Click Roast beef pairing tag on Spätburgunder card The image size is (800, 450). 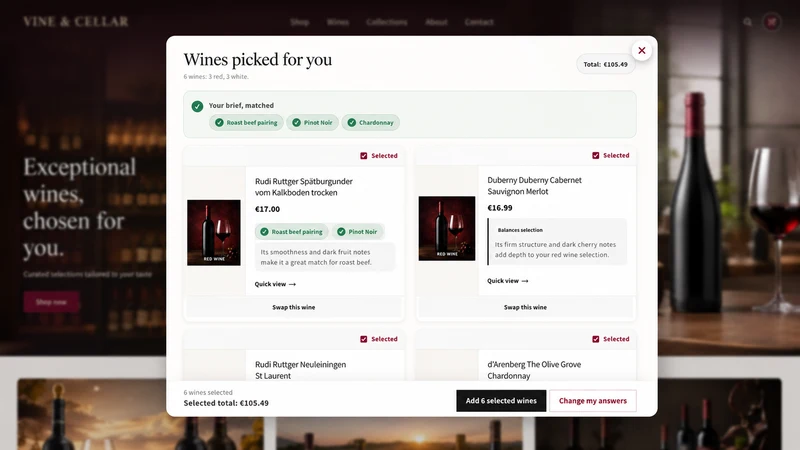[x=292, y=232]
